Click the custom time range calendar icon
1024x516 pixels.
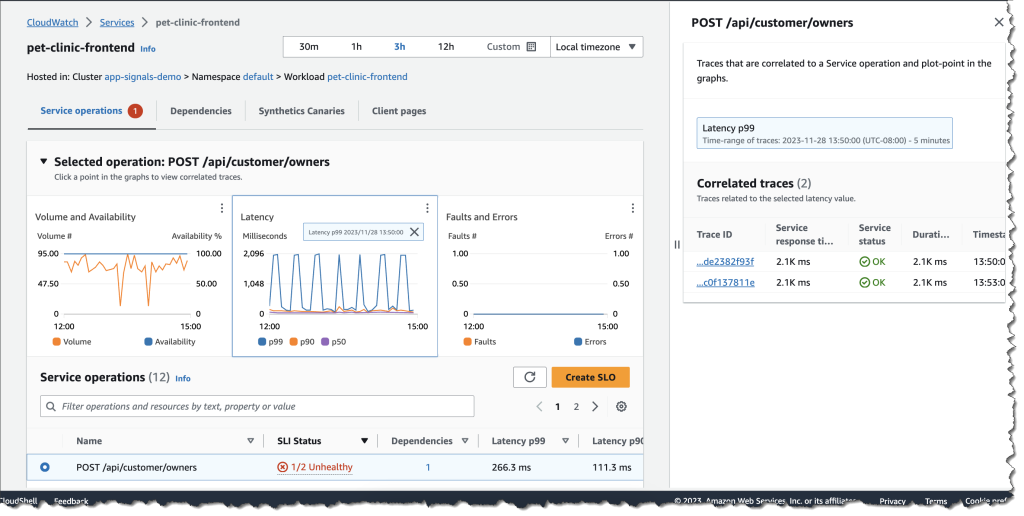pyautogui.click(x=531, y=47)
